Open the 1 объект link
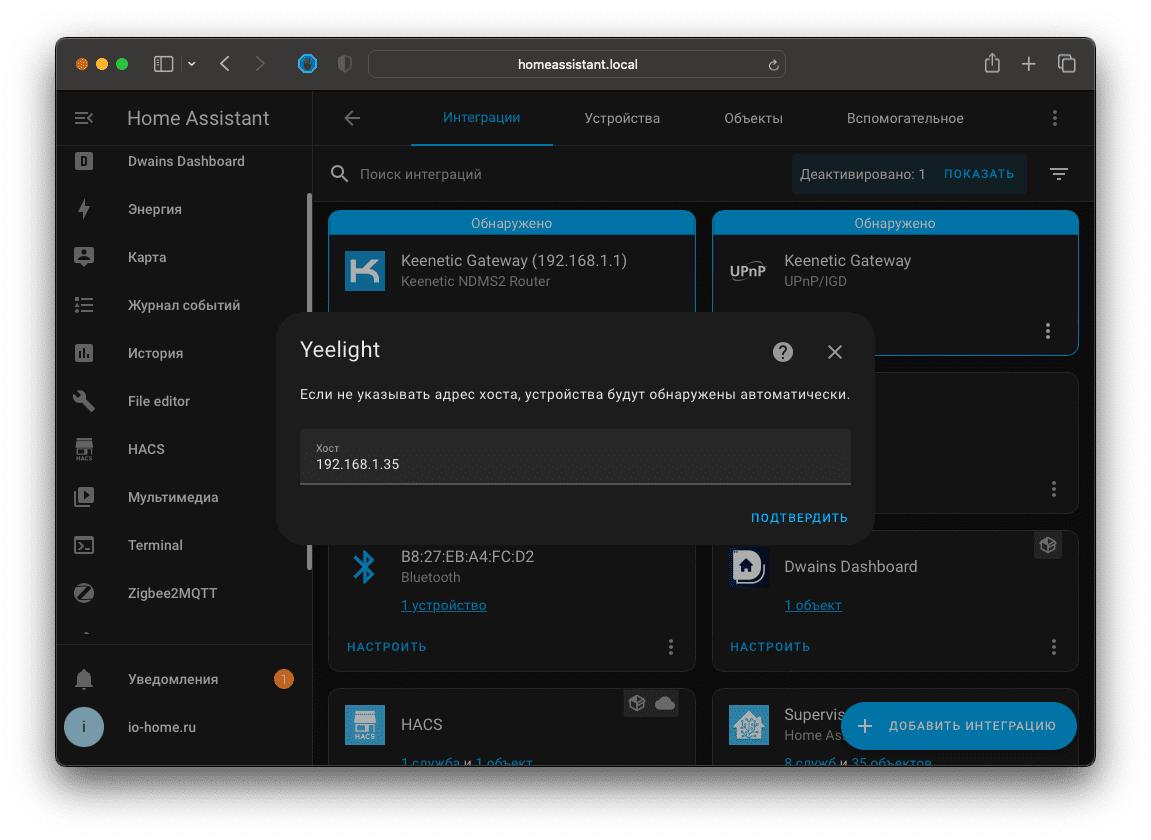Screen dimensions: 1151x840 click(813, 606)
